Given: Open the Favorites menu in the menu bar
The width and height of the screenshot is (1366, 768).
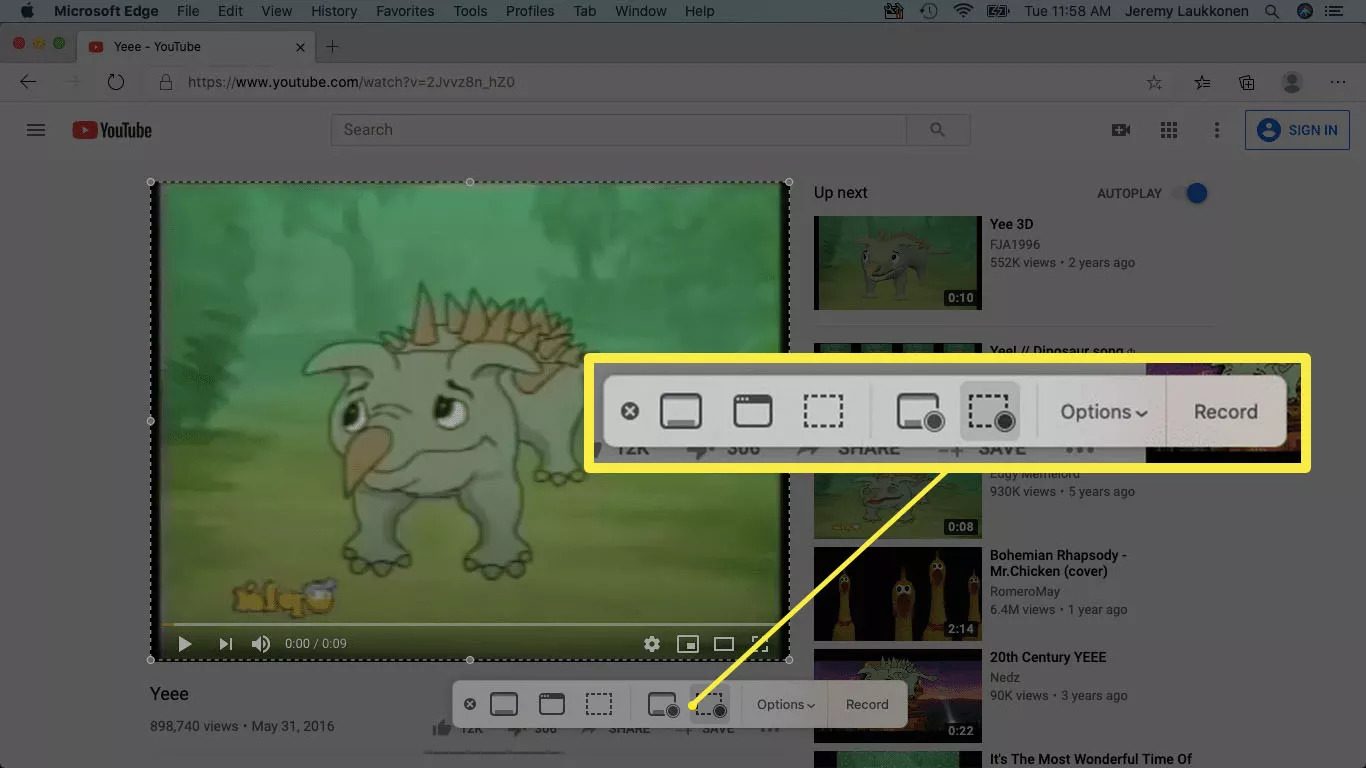Looking at the screenshot, I should pos(405,11).
